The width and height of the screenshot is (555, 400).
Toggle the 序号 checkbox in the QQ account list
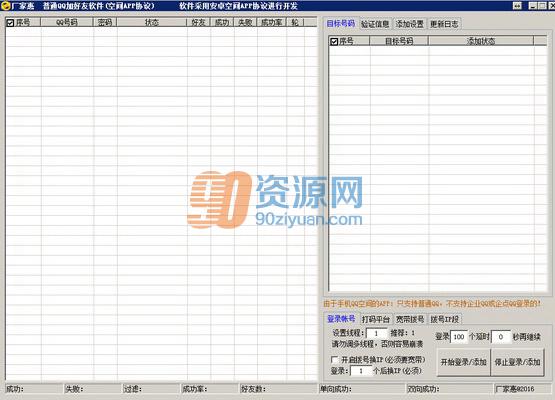pos(10,23)
